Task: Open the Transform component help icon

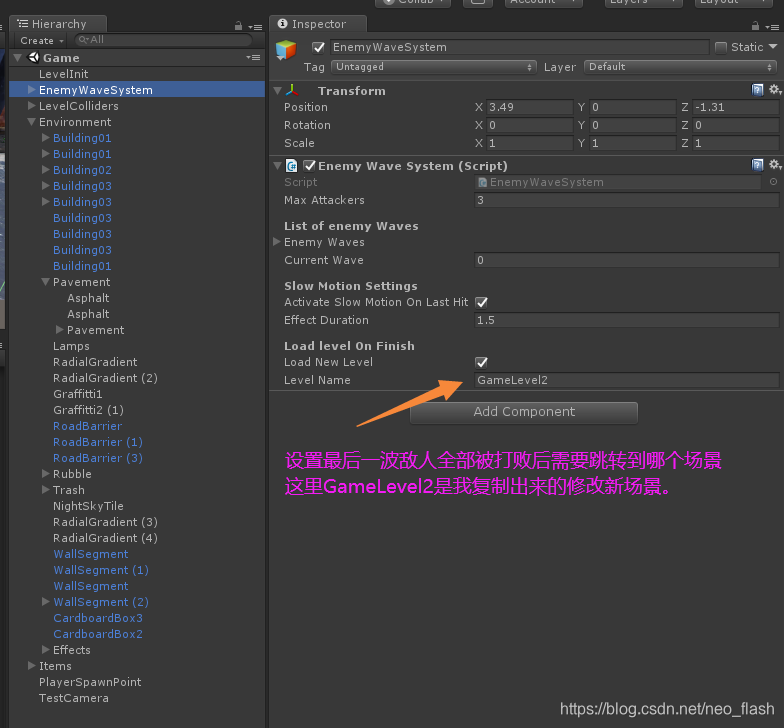Action: click(758, 90)
